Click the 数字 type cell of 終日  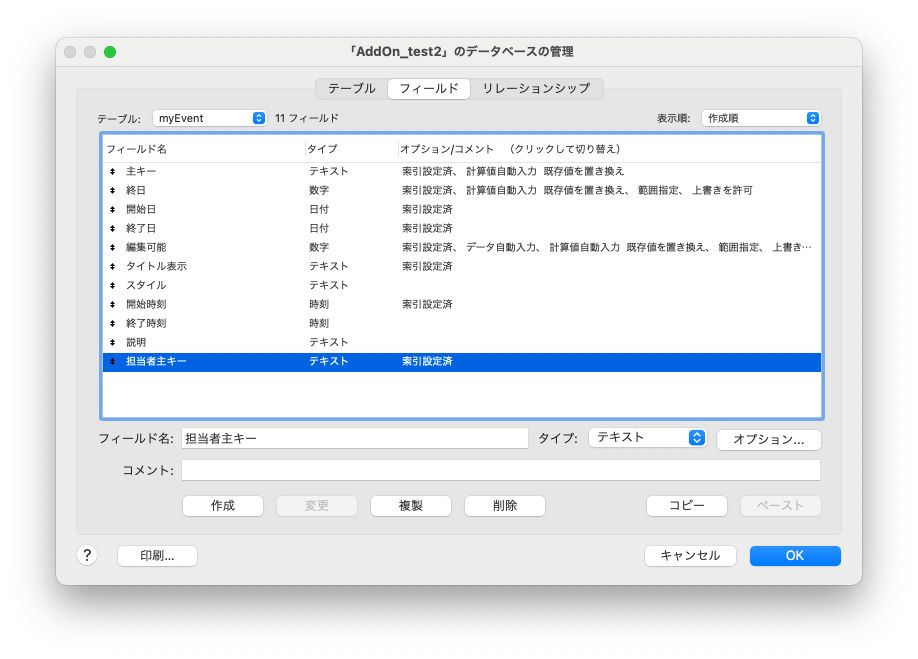click(x=319, y=190)
